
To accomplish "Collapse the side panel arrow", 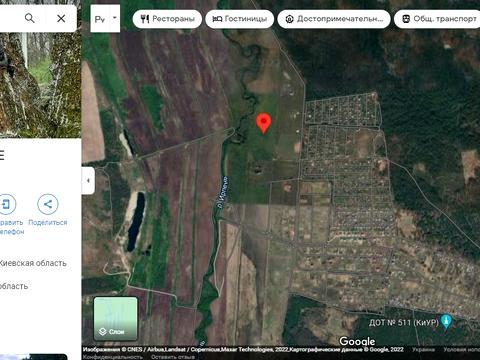I will (88, 180).
